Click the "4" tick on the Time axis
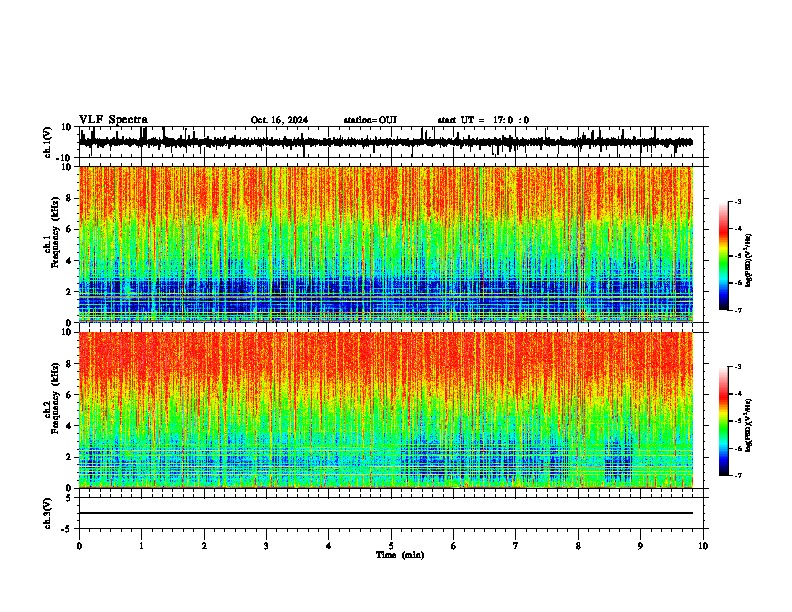Viewport: 792px width, 612px height. pyautogui.click(x=329, y=546)
